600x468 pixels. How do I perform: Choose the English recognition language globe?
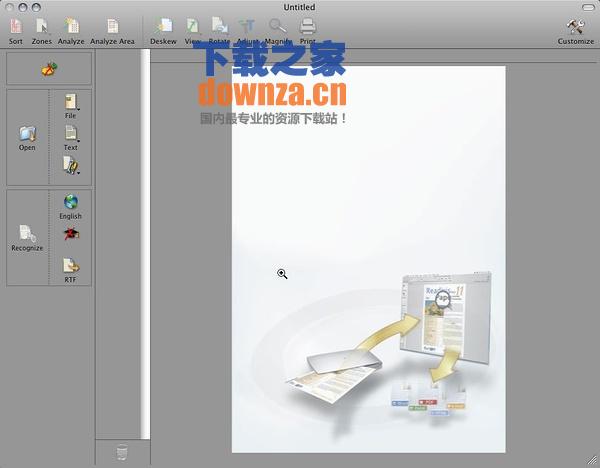(70, 202)
